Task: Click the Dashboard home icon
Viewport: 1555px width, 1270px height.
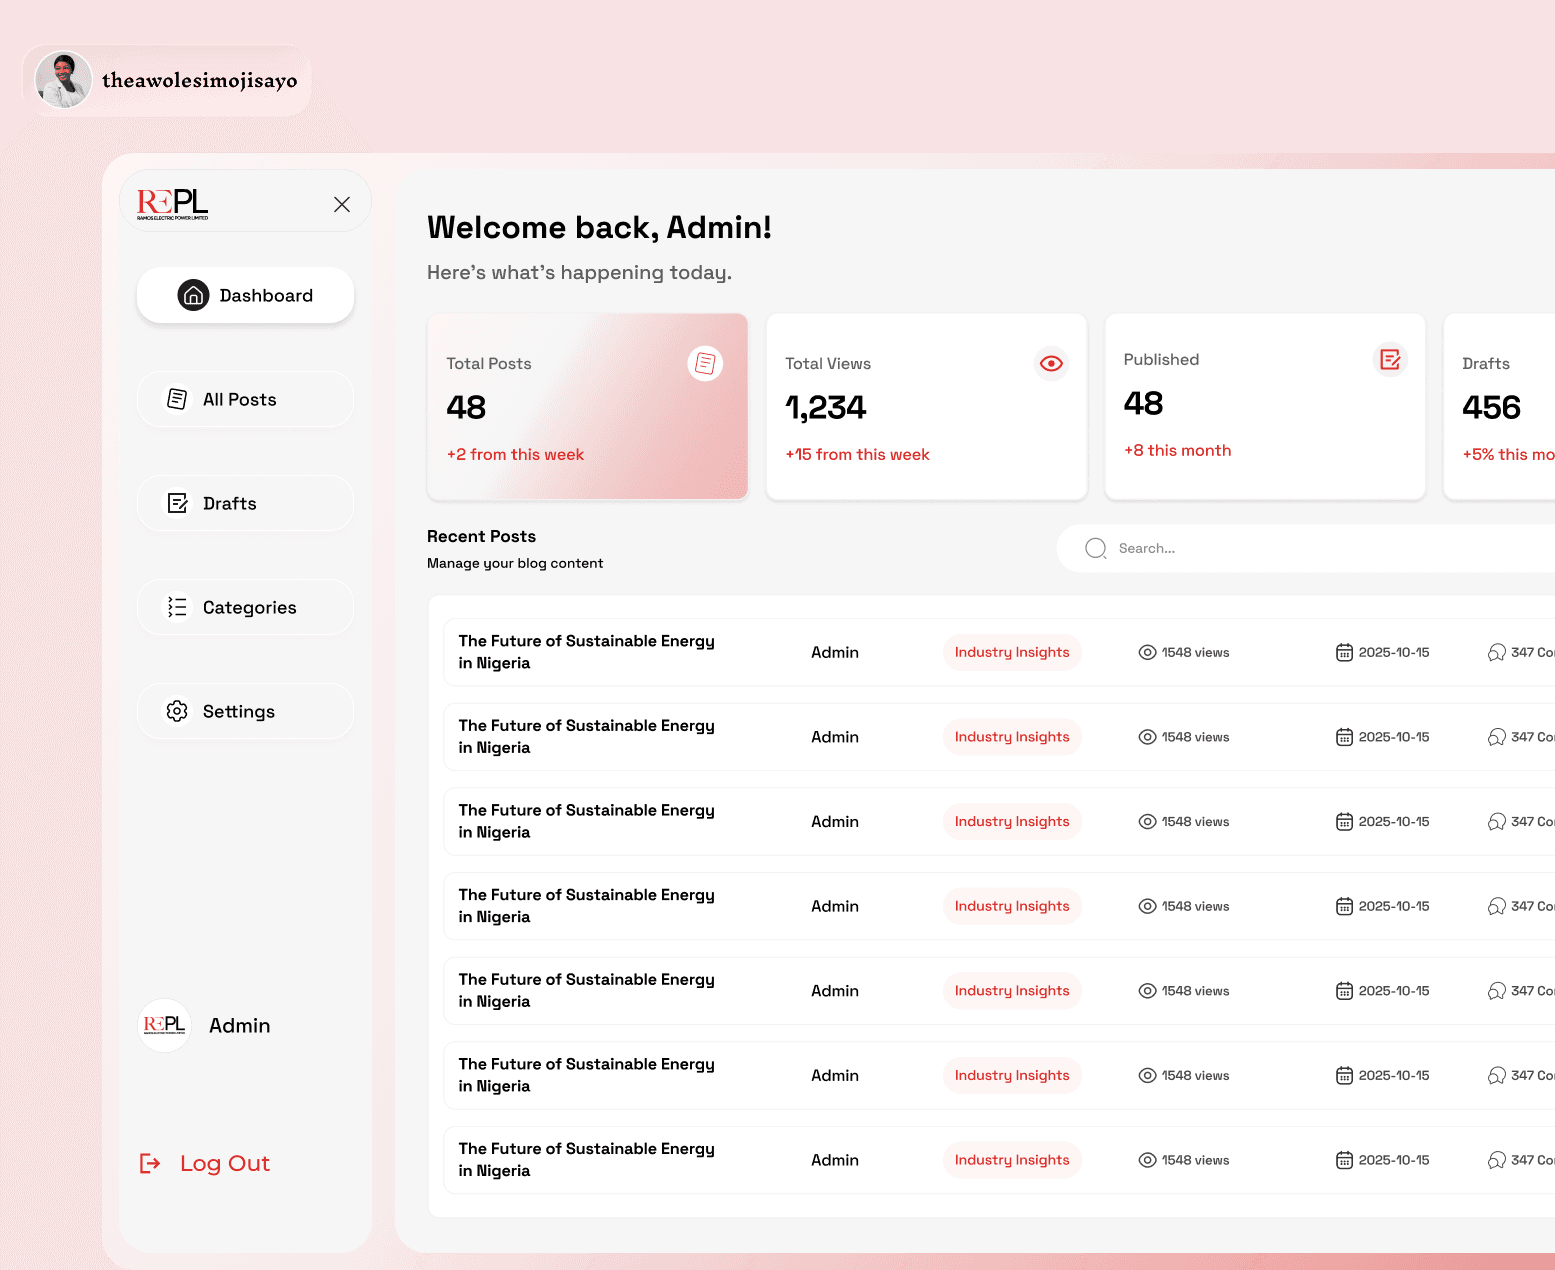Action: click(x=193, y=295)
